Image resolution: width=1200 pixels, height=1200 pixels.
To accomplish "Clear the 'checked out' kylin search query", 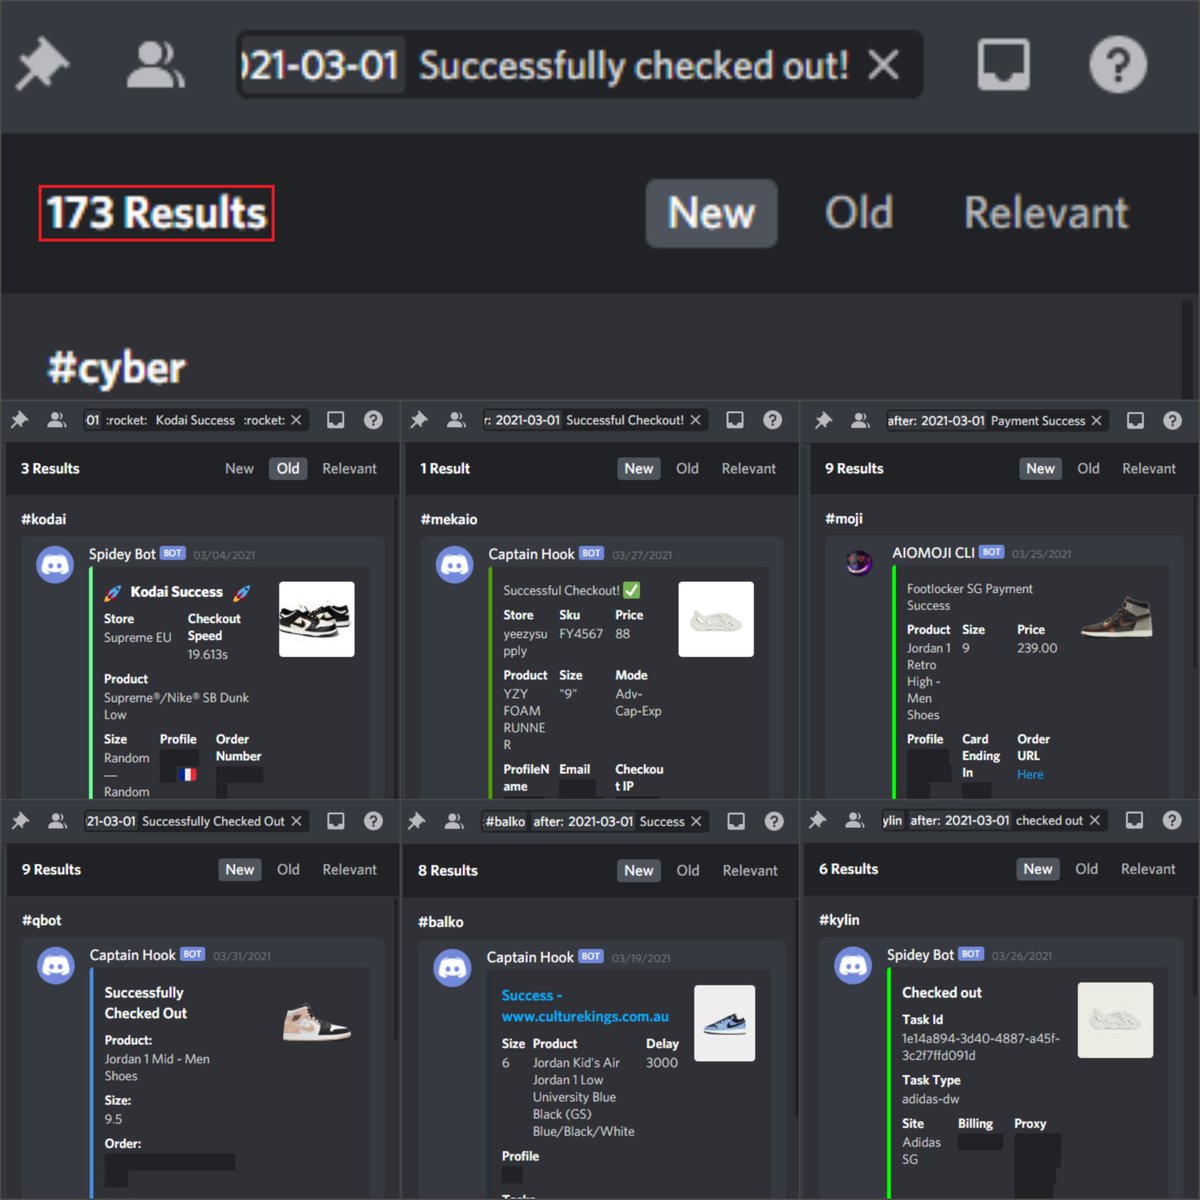I will point(1094,820).
